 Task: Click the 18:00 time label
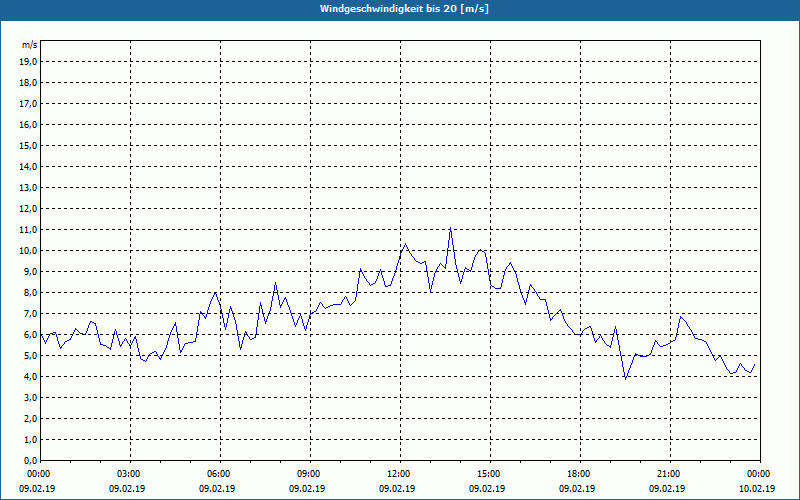click(x=581, y=474)
